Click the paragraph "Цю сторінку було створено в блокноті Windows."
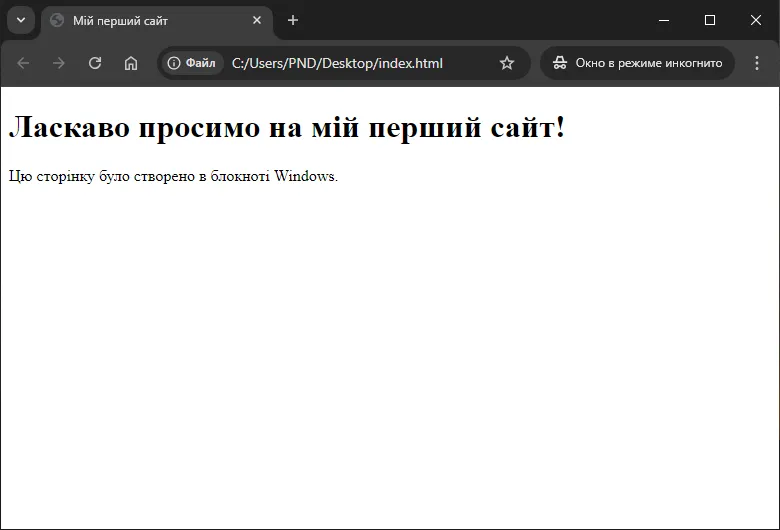Viewport: 780px width, 530px height. (173, 177)
